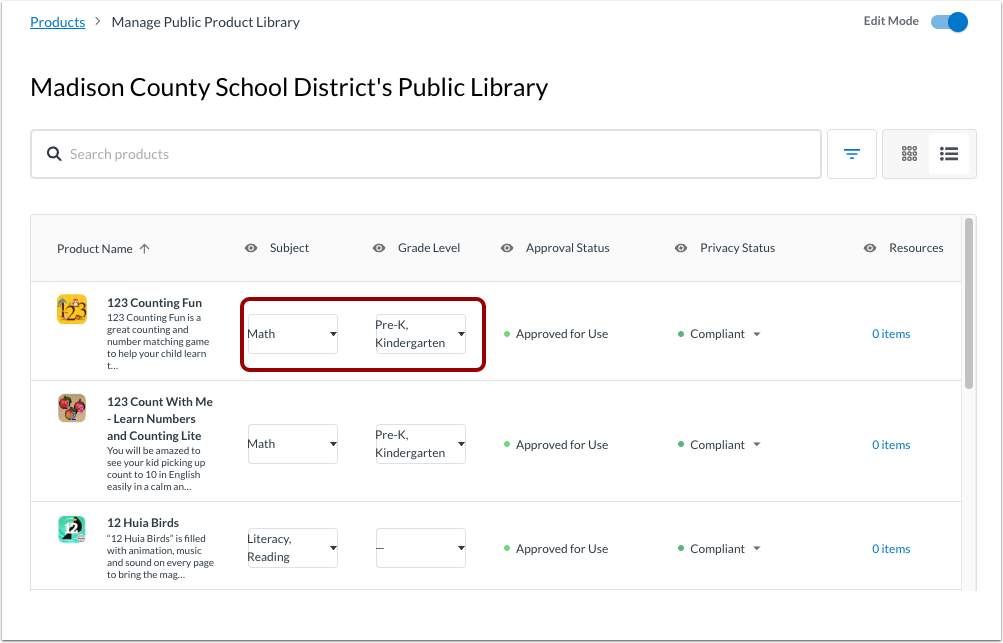
Task: Click the 123 Counting Fun app icon
Action: coord(72,310)
